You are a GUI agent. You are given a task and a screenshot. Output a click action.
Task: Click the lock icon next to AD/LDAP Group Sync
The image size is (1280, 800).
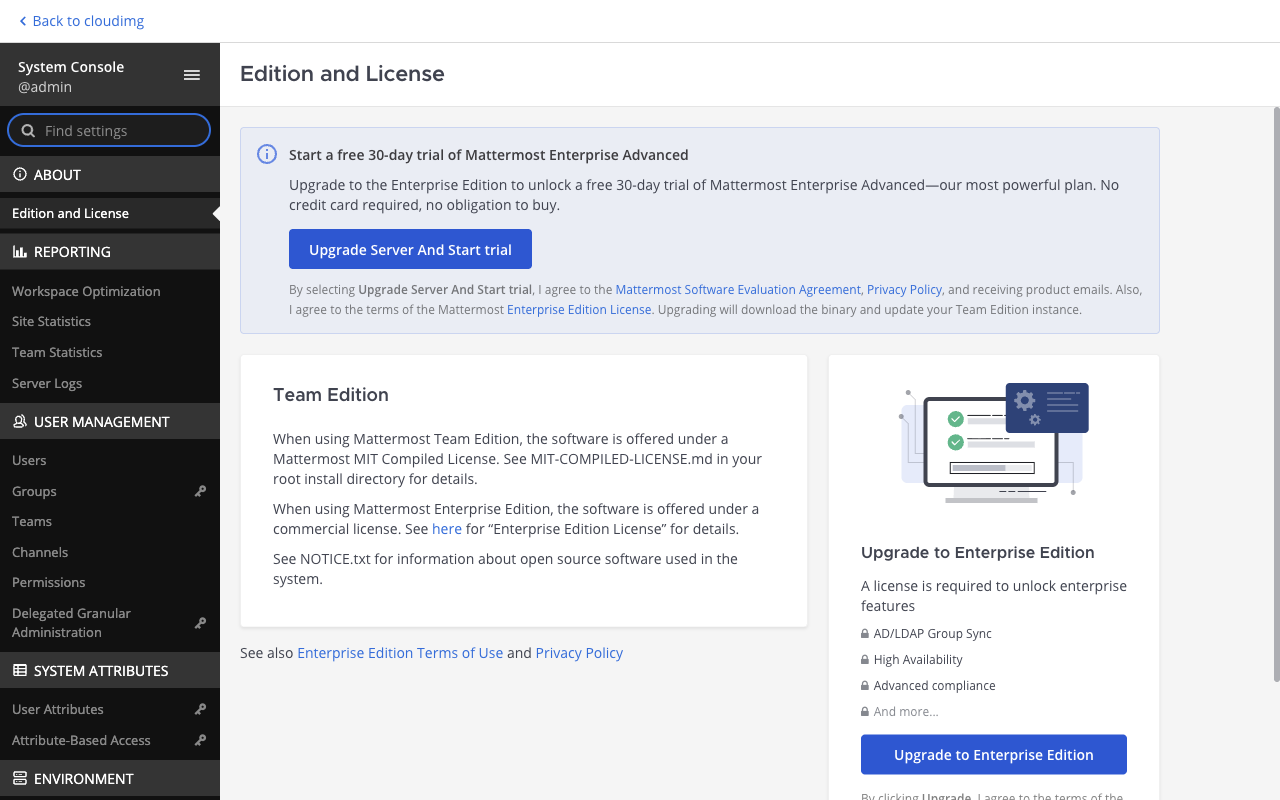point(865,634)
